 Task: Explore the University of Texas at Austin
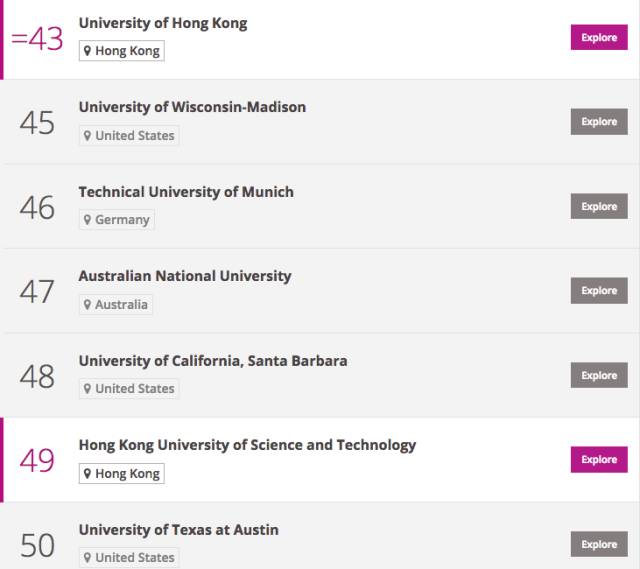[x=599, y=544]
